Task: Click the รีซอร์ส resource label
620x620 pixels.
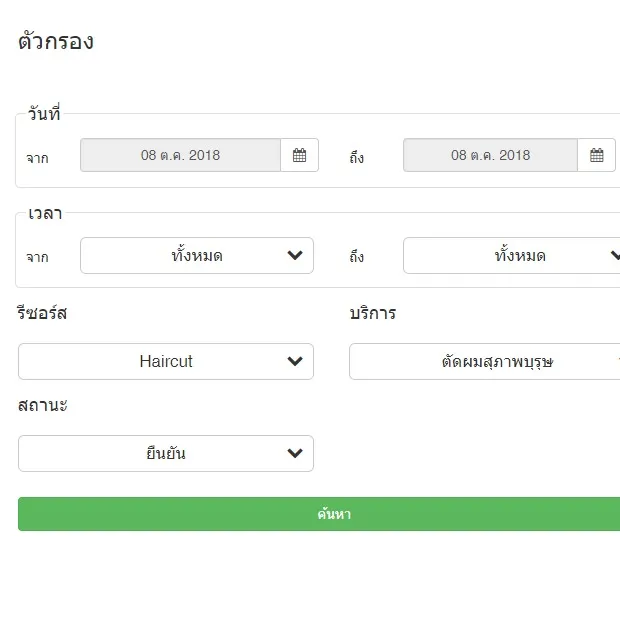Action: [42, 313]
